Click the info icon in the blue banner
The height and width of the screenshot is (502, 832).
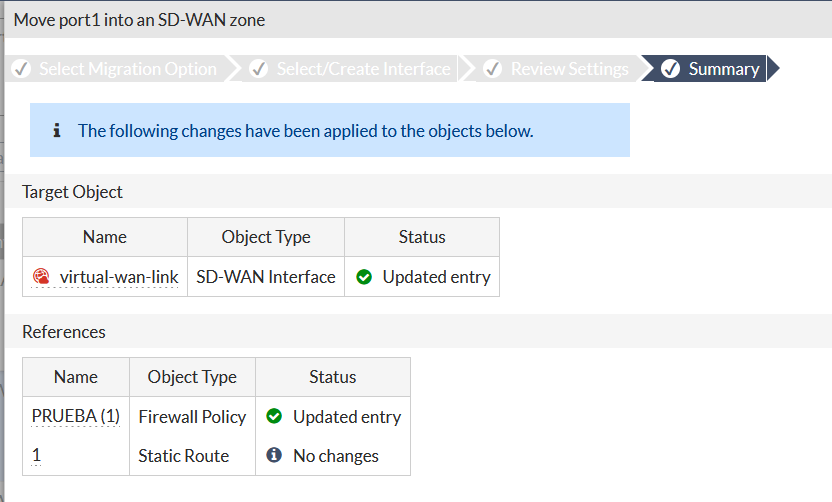(x=57, y=130)
